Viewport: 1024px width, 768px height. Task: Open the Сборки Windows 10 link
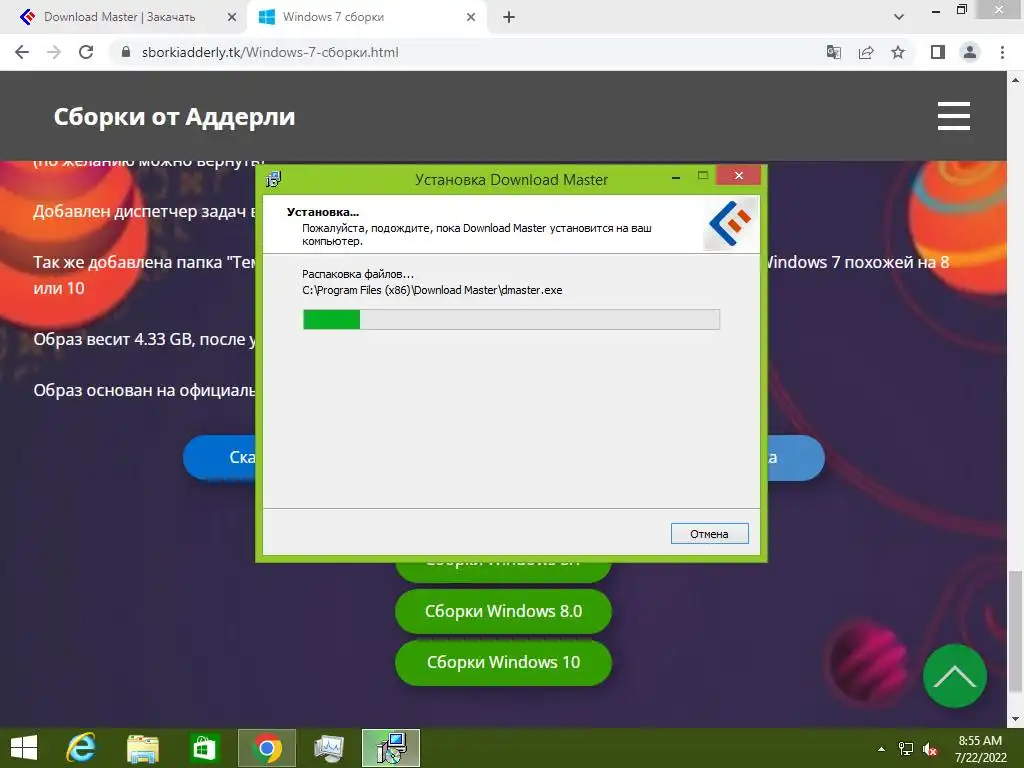[504, 662]
